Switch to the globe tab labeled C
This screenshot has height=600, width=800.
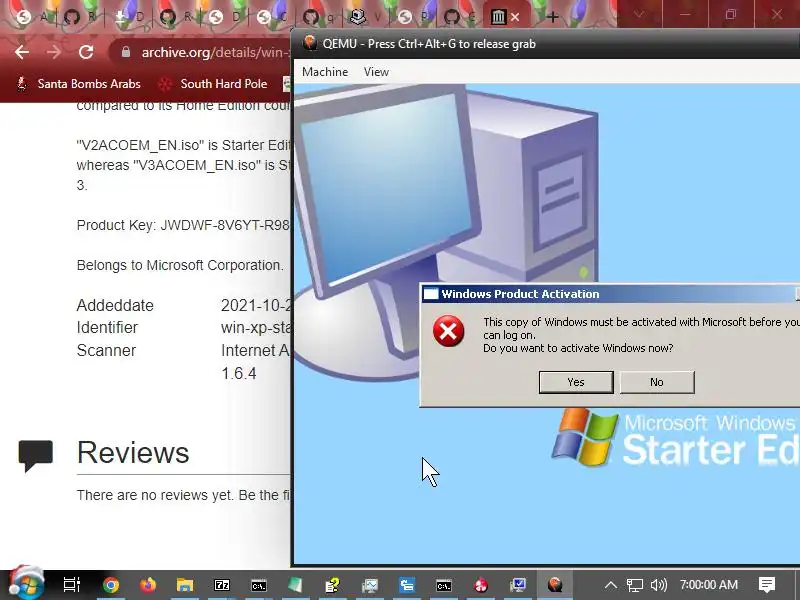(x=271, y=17)
